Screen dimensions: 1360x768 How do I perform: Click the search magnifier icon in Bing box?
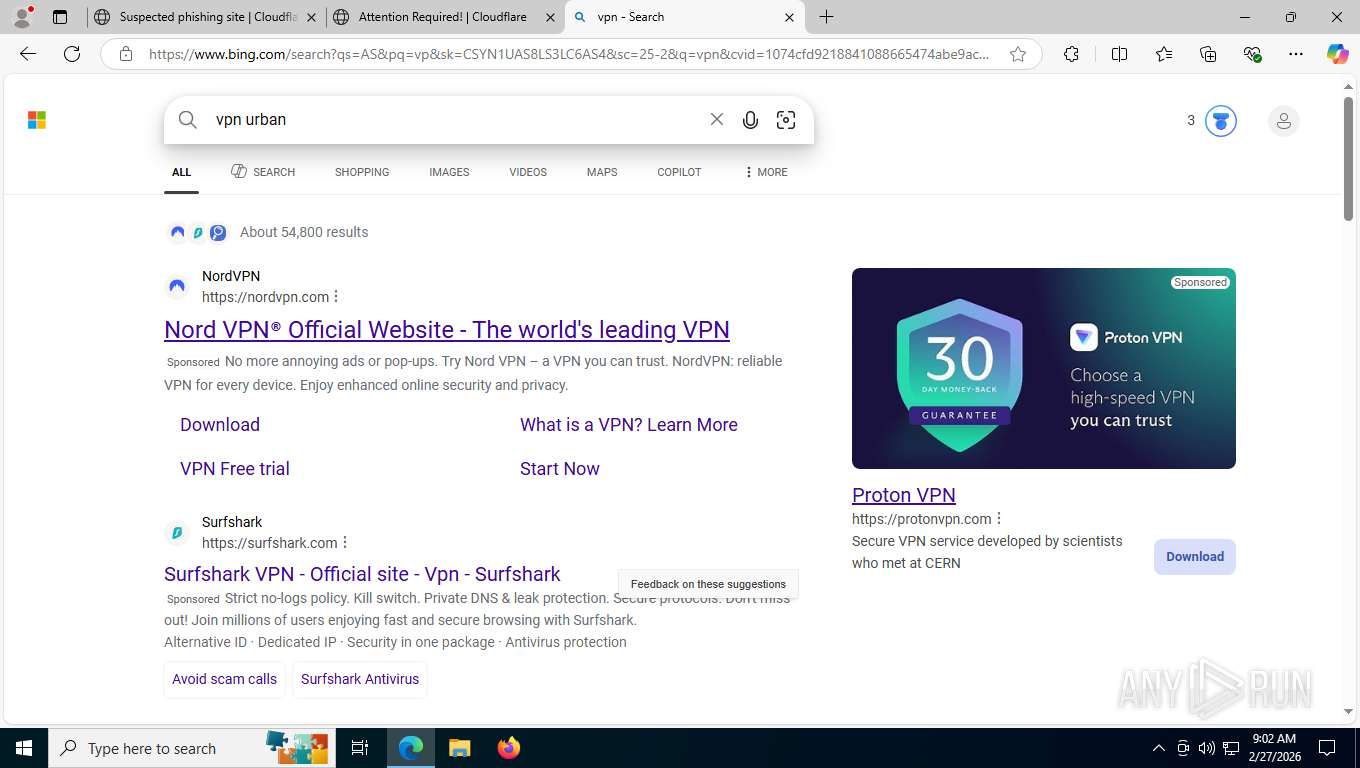[x=188, y=120]
